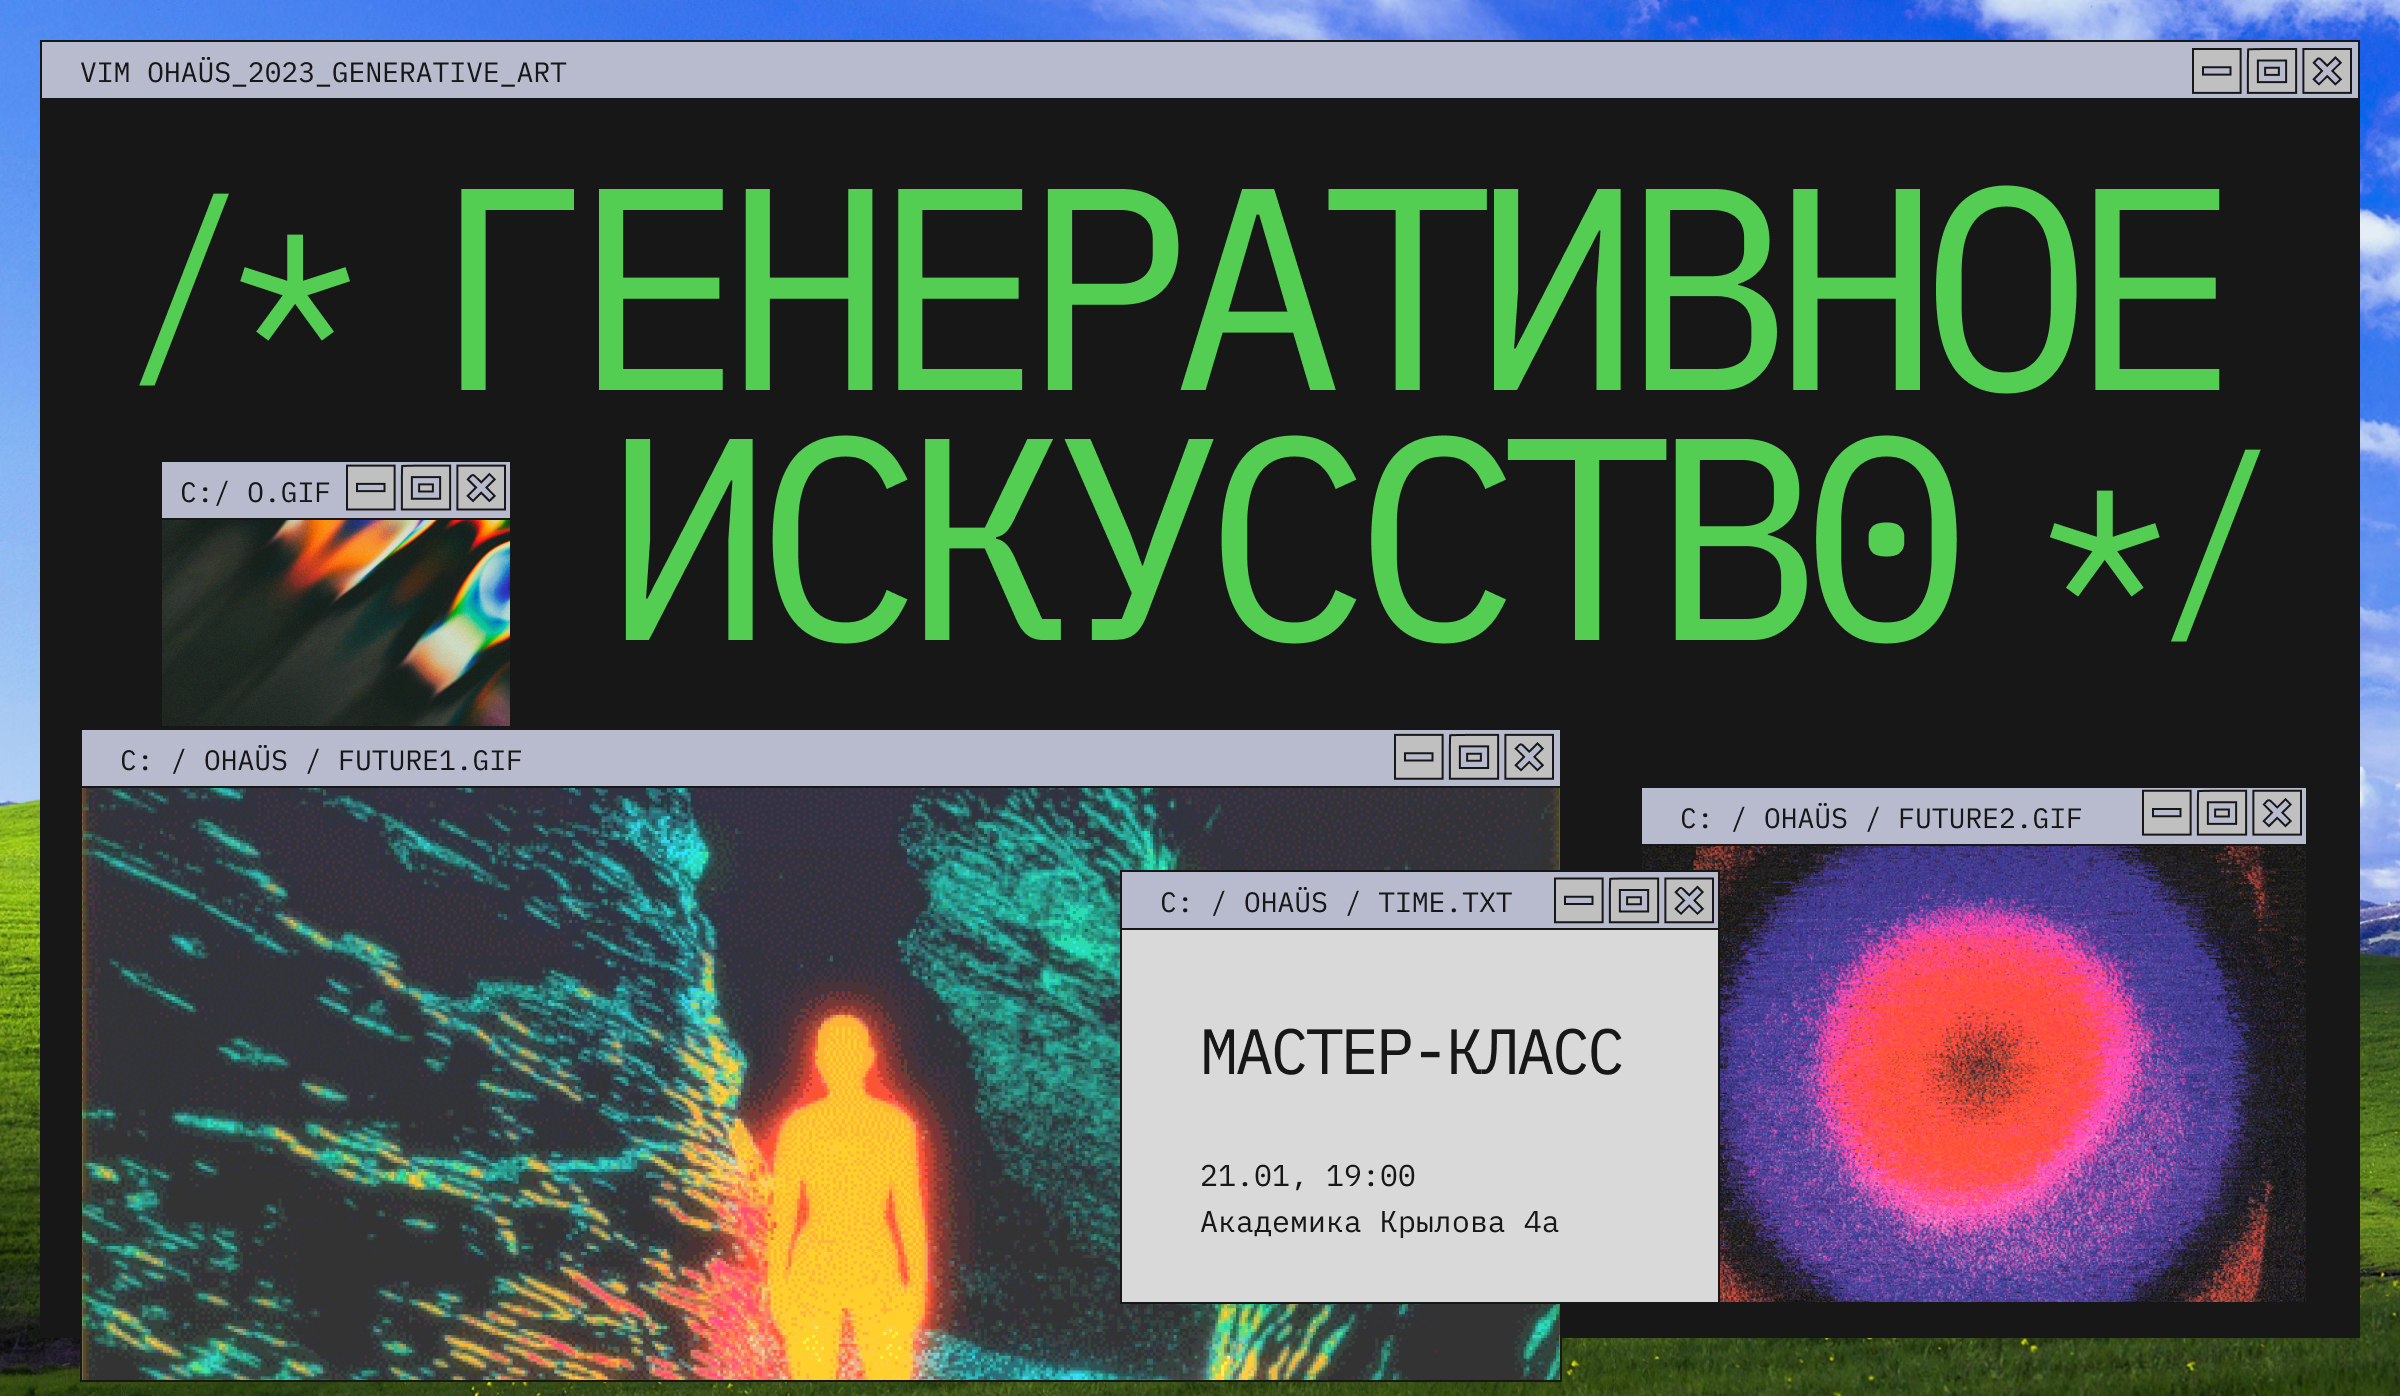Minimize the VIM OHAÜS_2023_GENERATIVE_ART main window
2400x1396 pixels.
point(2216,71)
